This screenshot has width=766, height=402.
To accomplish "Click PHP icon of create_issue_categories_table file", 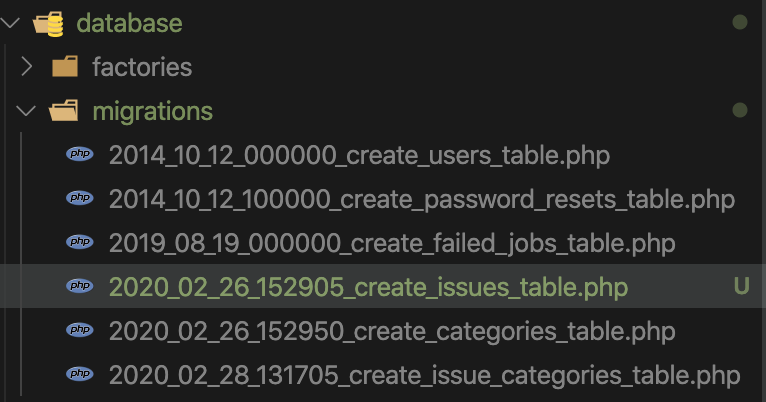I will (x=80, y=374).
